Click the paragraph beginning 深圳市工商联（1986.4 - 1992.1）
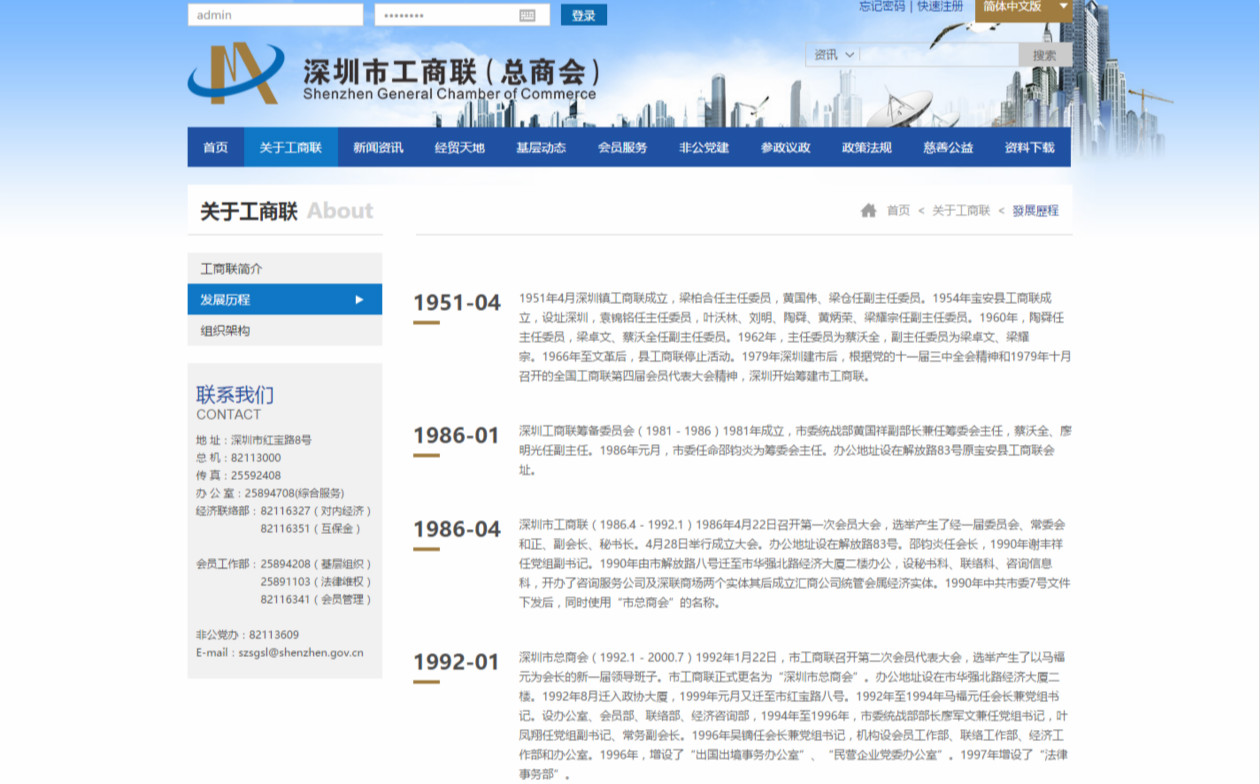This screenshot has height=784, width=1260. tap(795, 563)
